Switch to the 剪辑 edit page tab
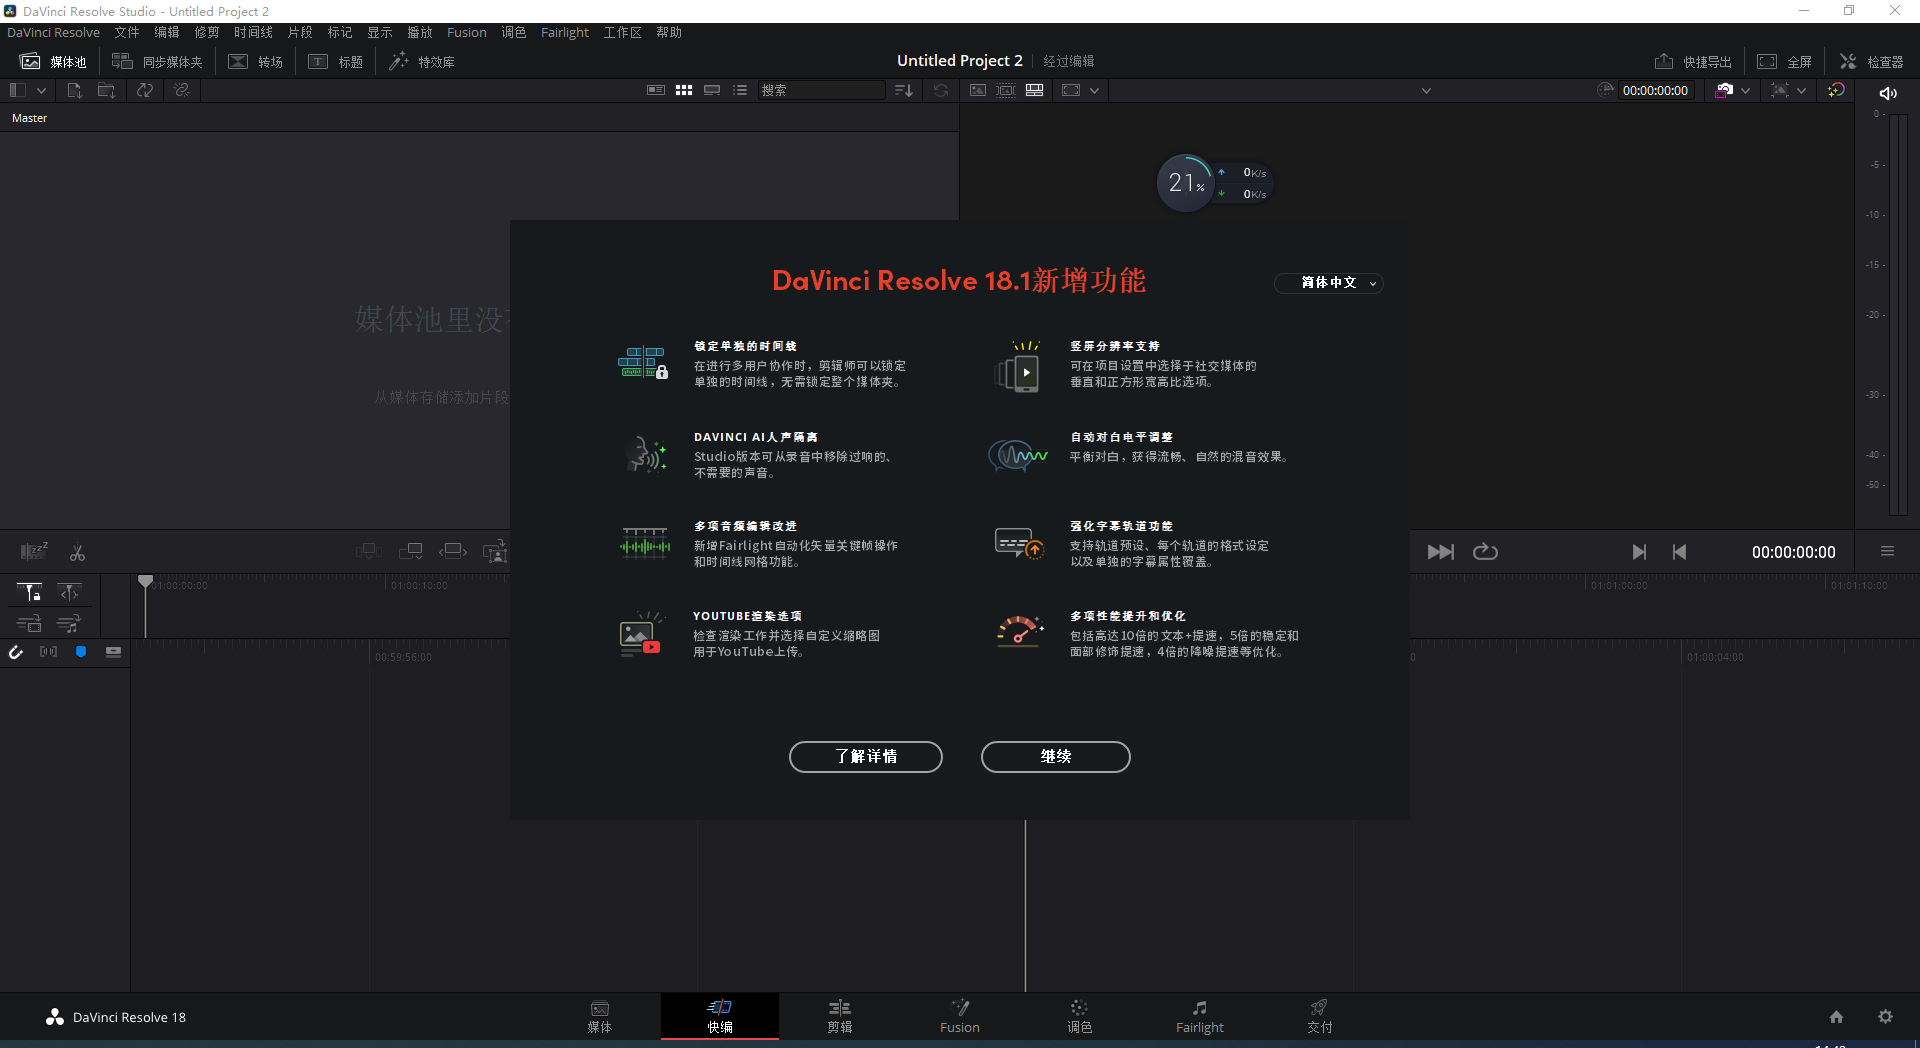 (x=840, y=1016)
